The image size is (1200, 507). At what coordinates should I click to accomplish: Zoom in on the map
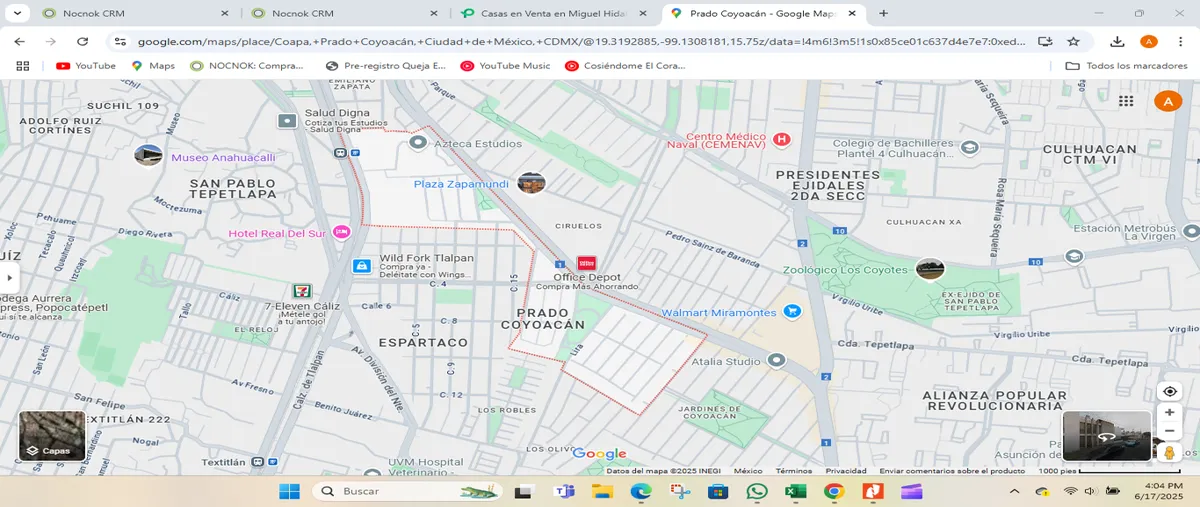(1169, 412)
